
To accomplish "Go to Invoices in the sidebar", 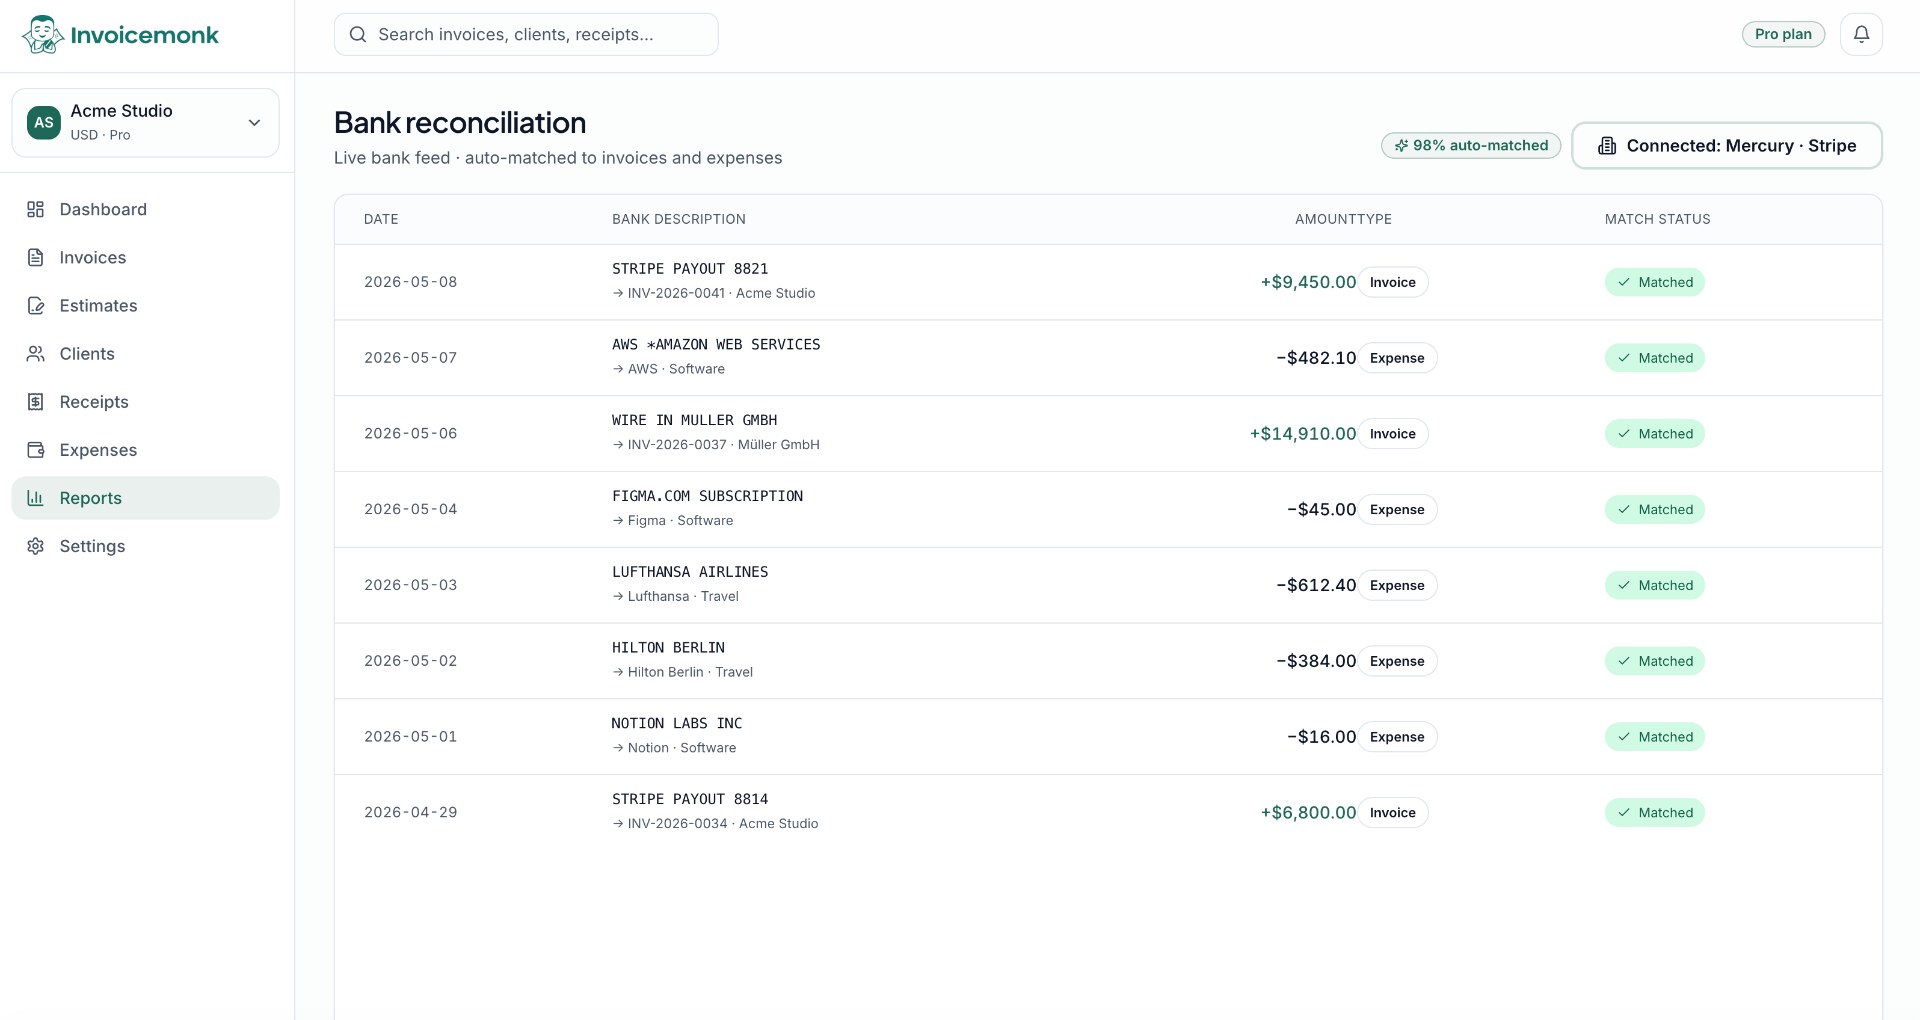I will pos(146,257).
